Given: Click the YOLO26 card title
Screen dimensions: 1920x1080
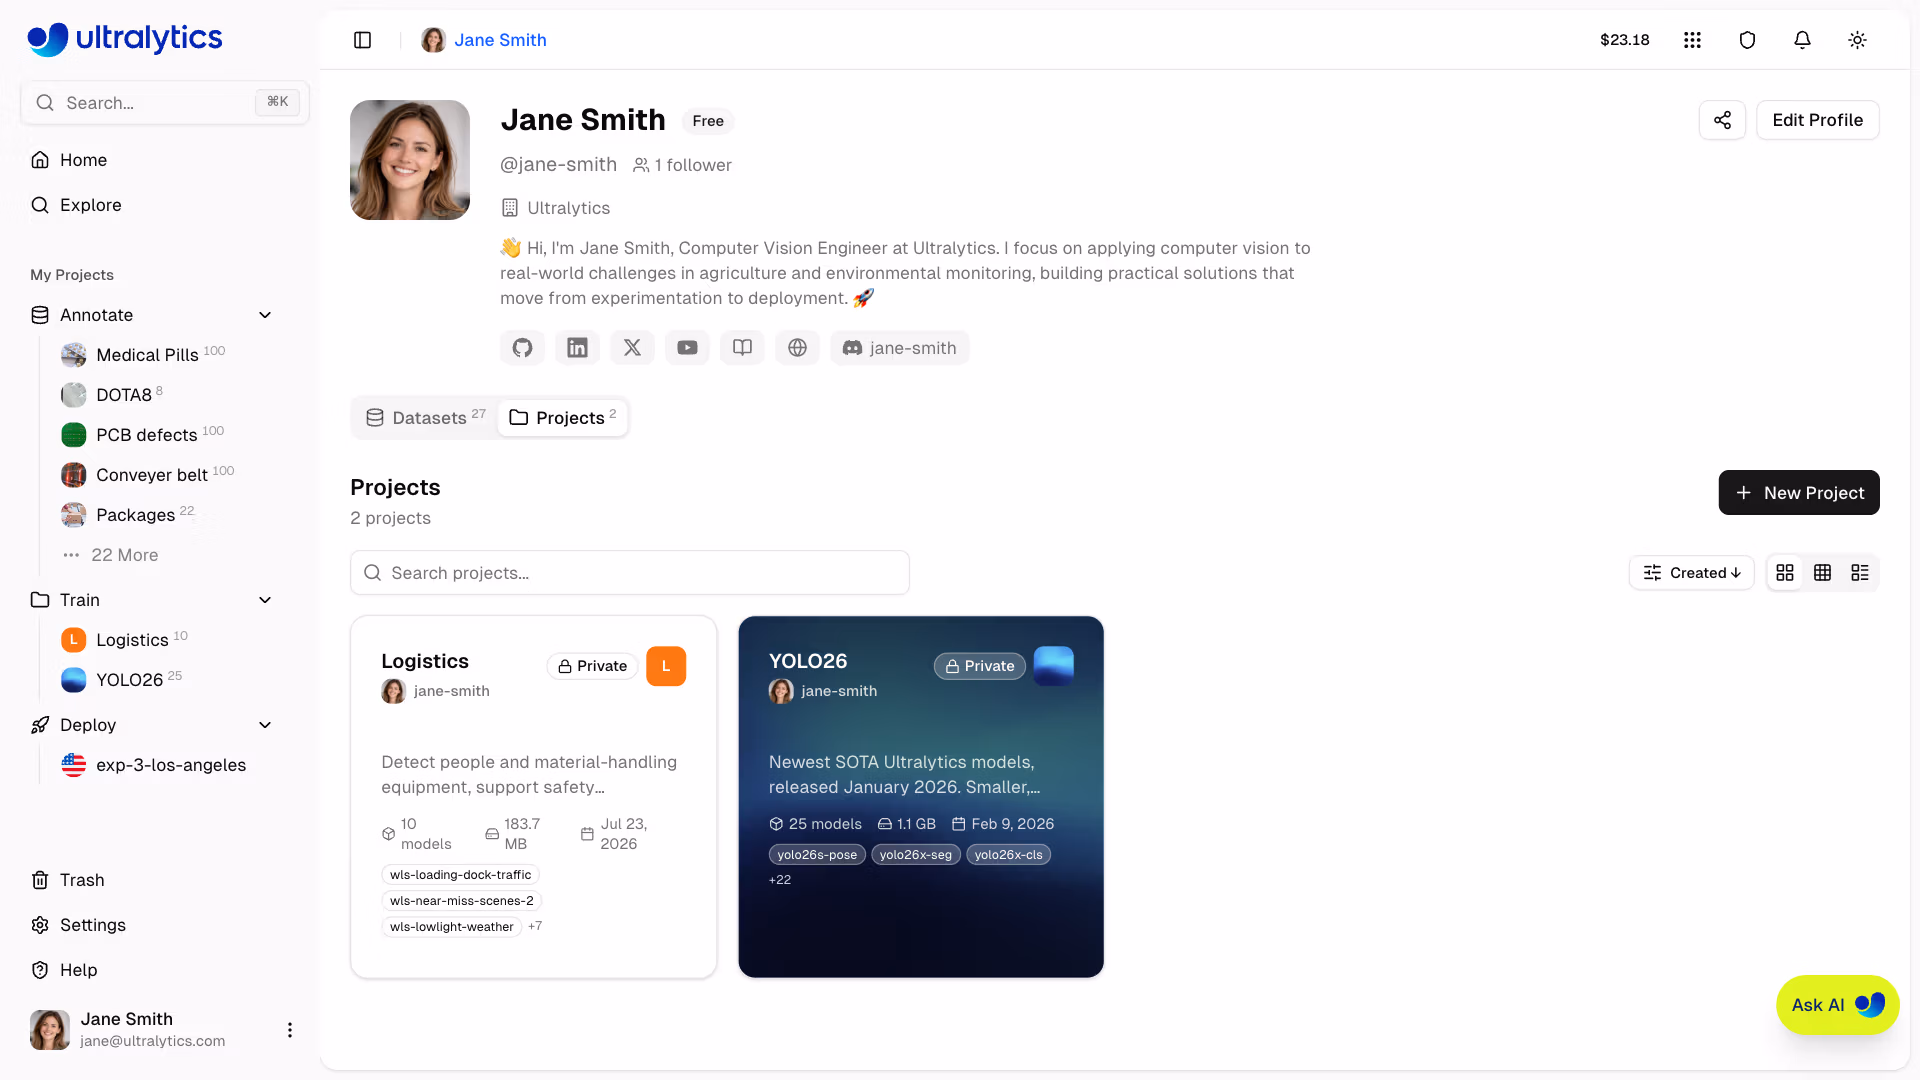Looking at the screenshot, I should (808, 661).
